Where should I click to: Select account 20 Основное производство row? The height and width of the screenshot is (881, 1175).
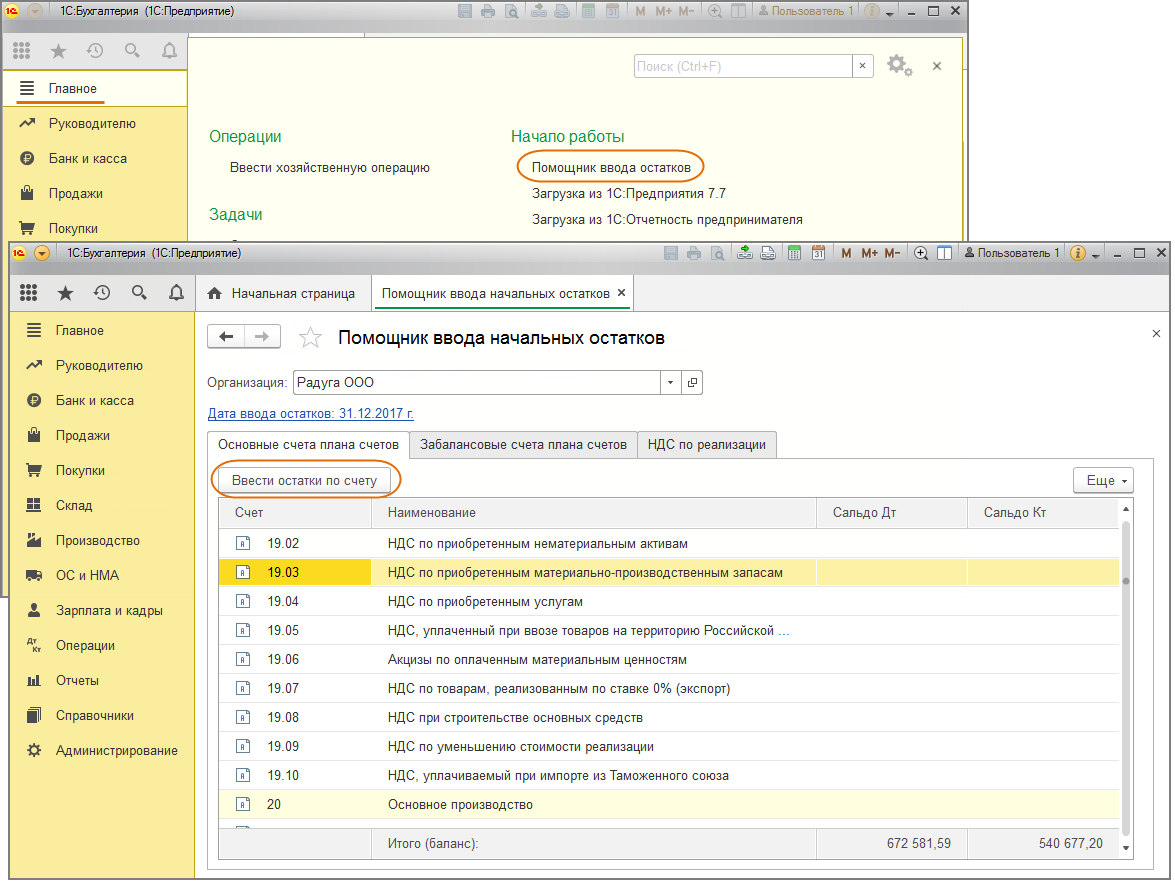668,805
